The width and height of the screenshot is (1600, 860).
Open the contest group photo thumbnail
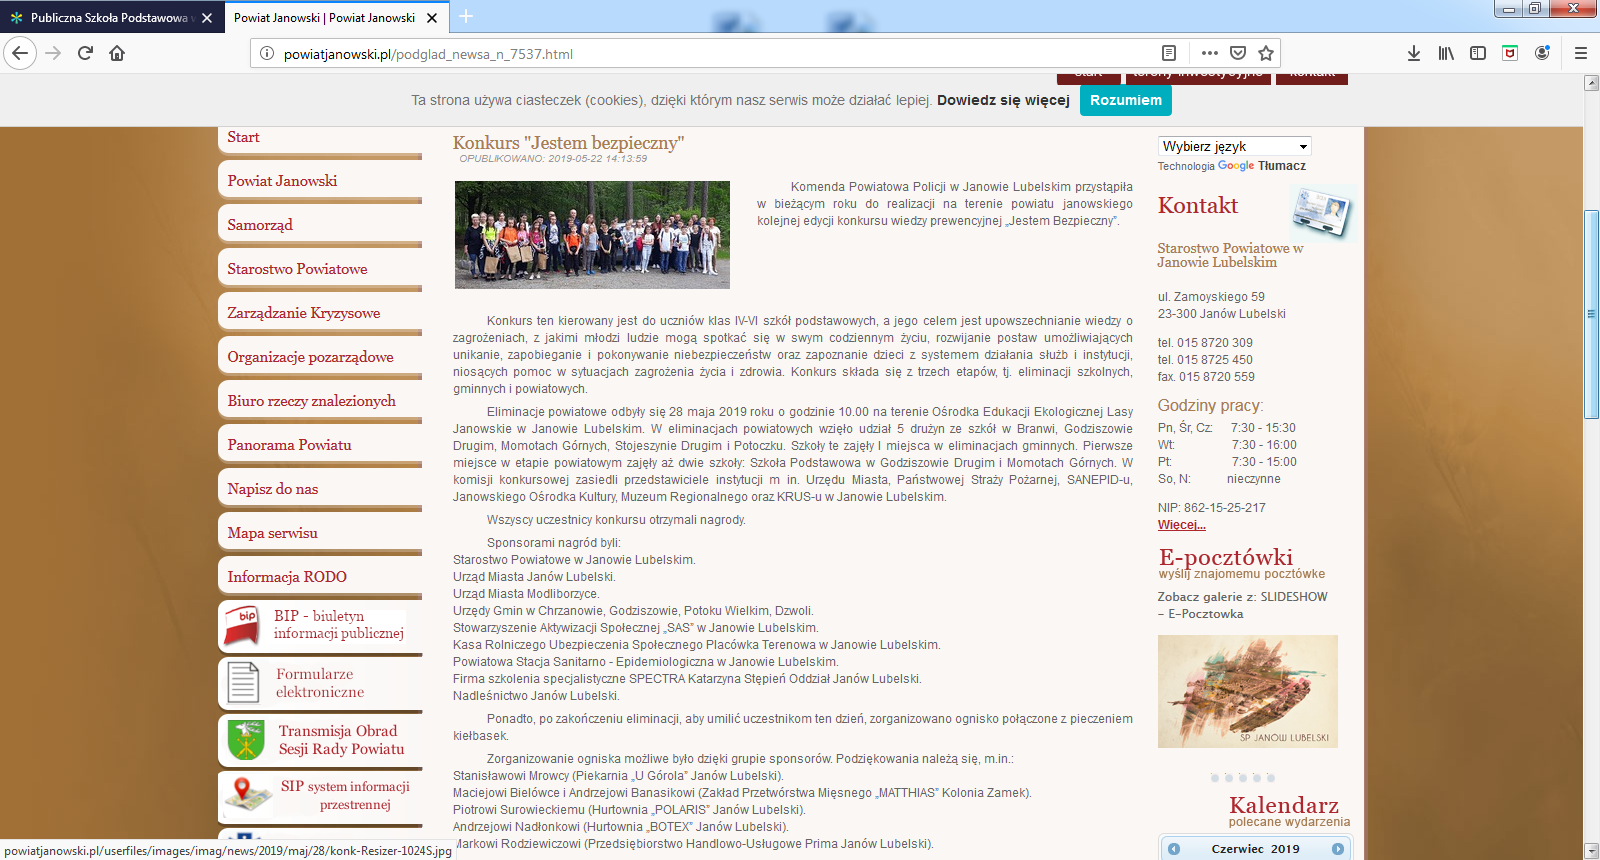click(592, 235)
